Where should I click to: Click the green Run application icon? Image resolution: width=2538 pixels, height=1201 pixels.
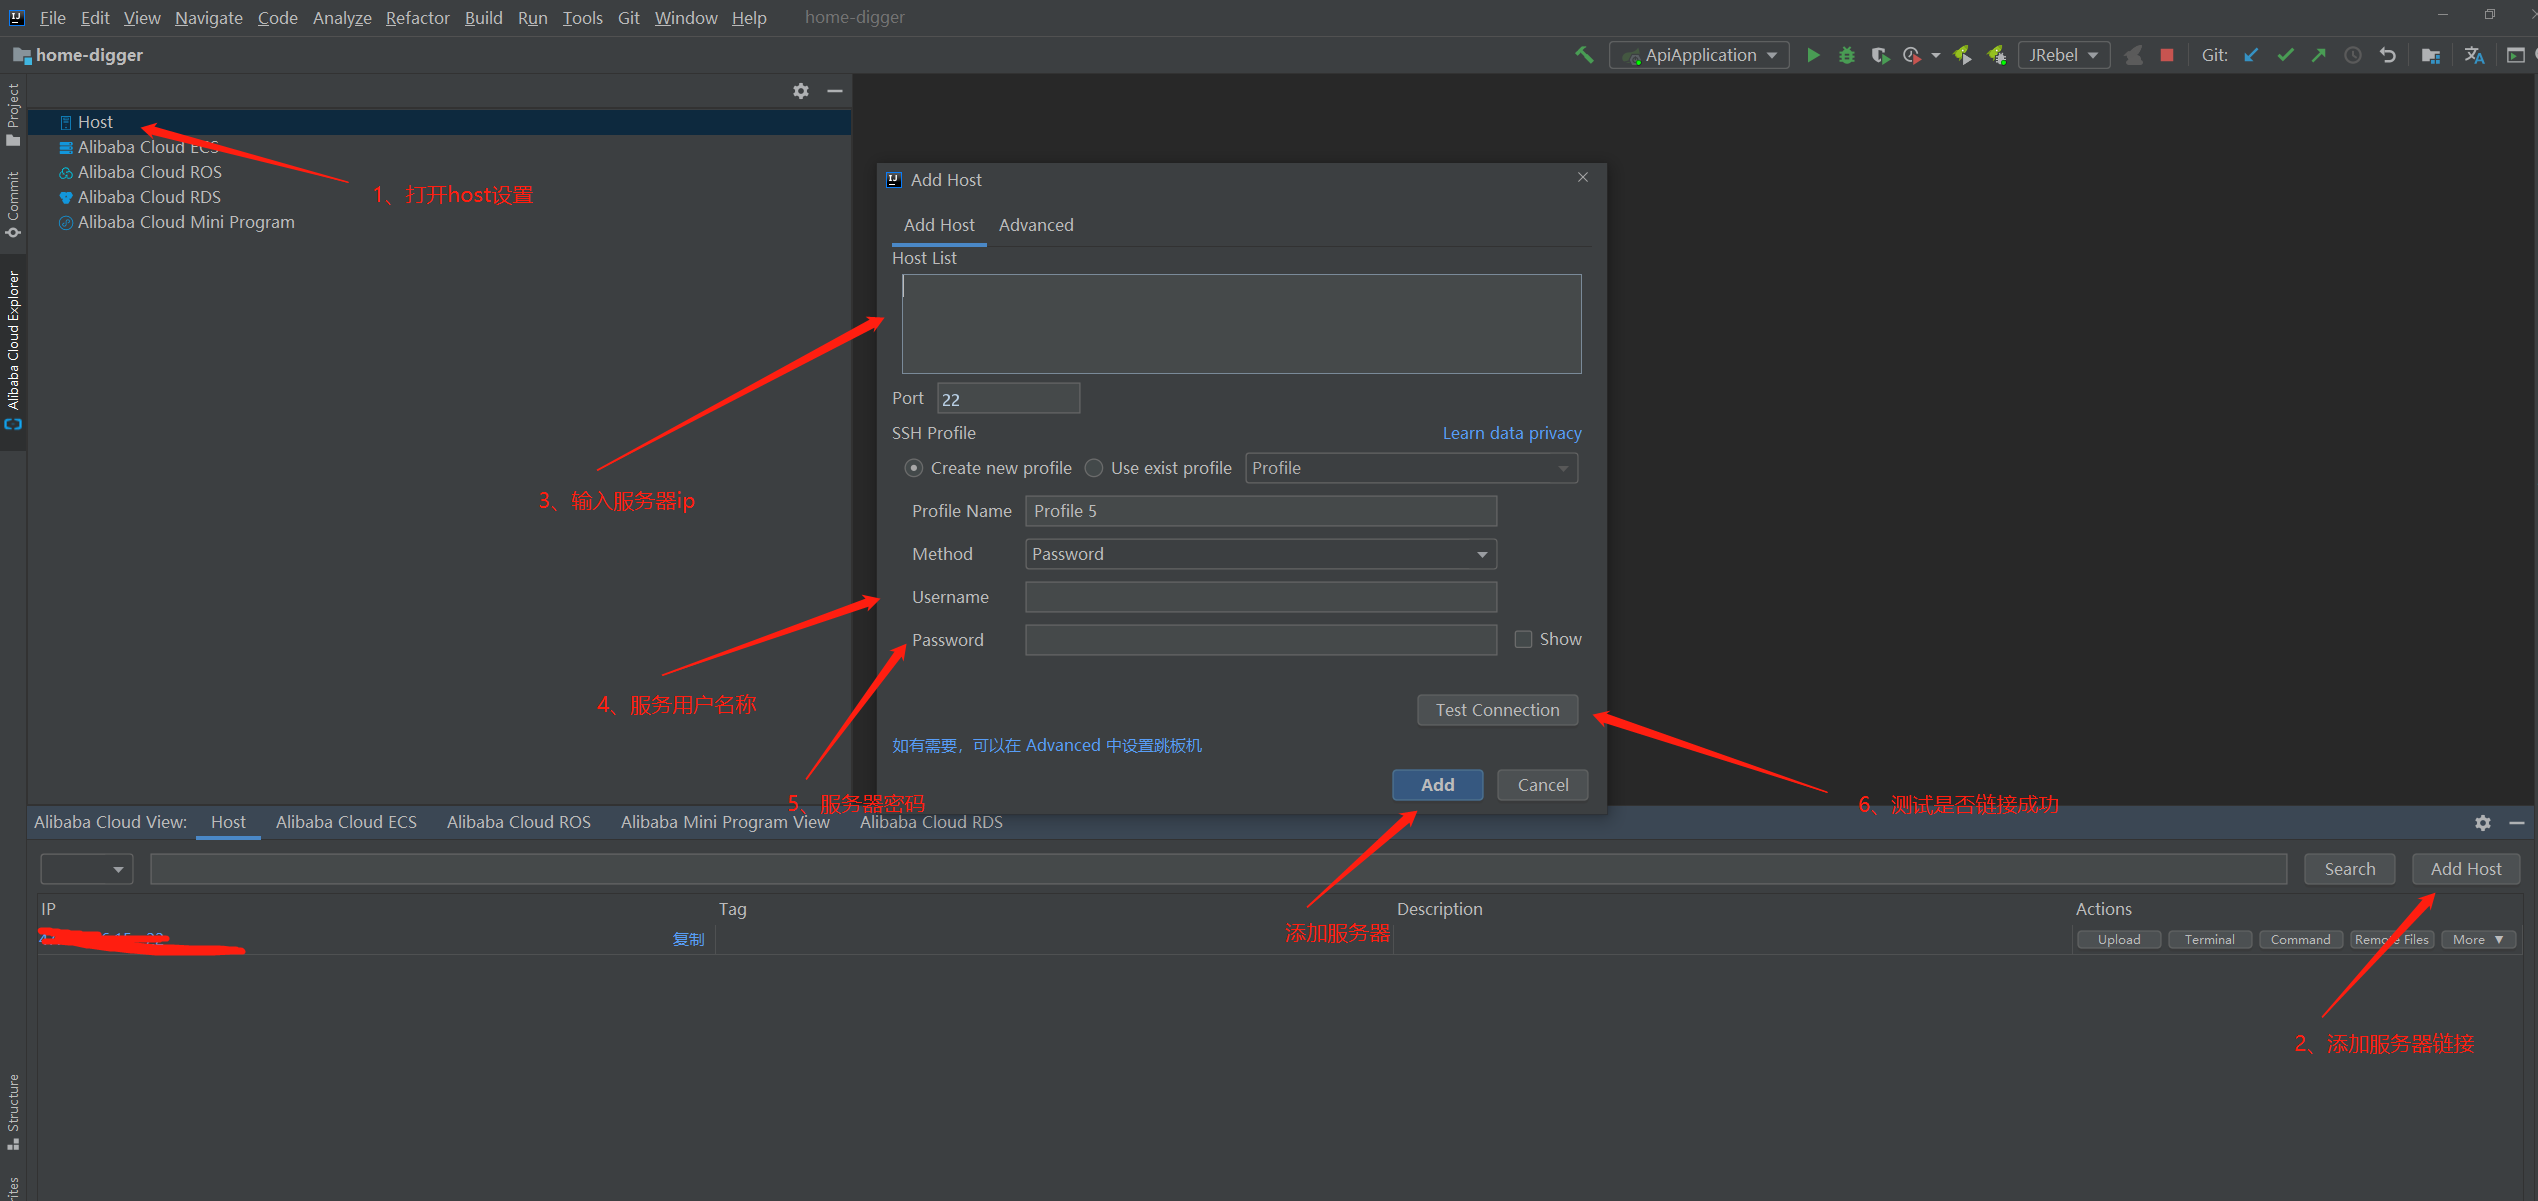(1813, 55)
